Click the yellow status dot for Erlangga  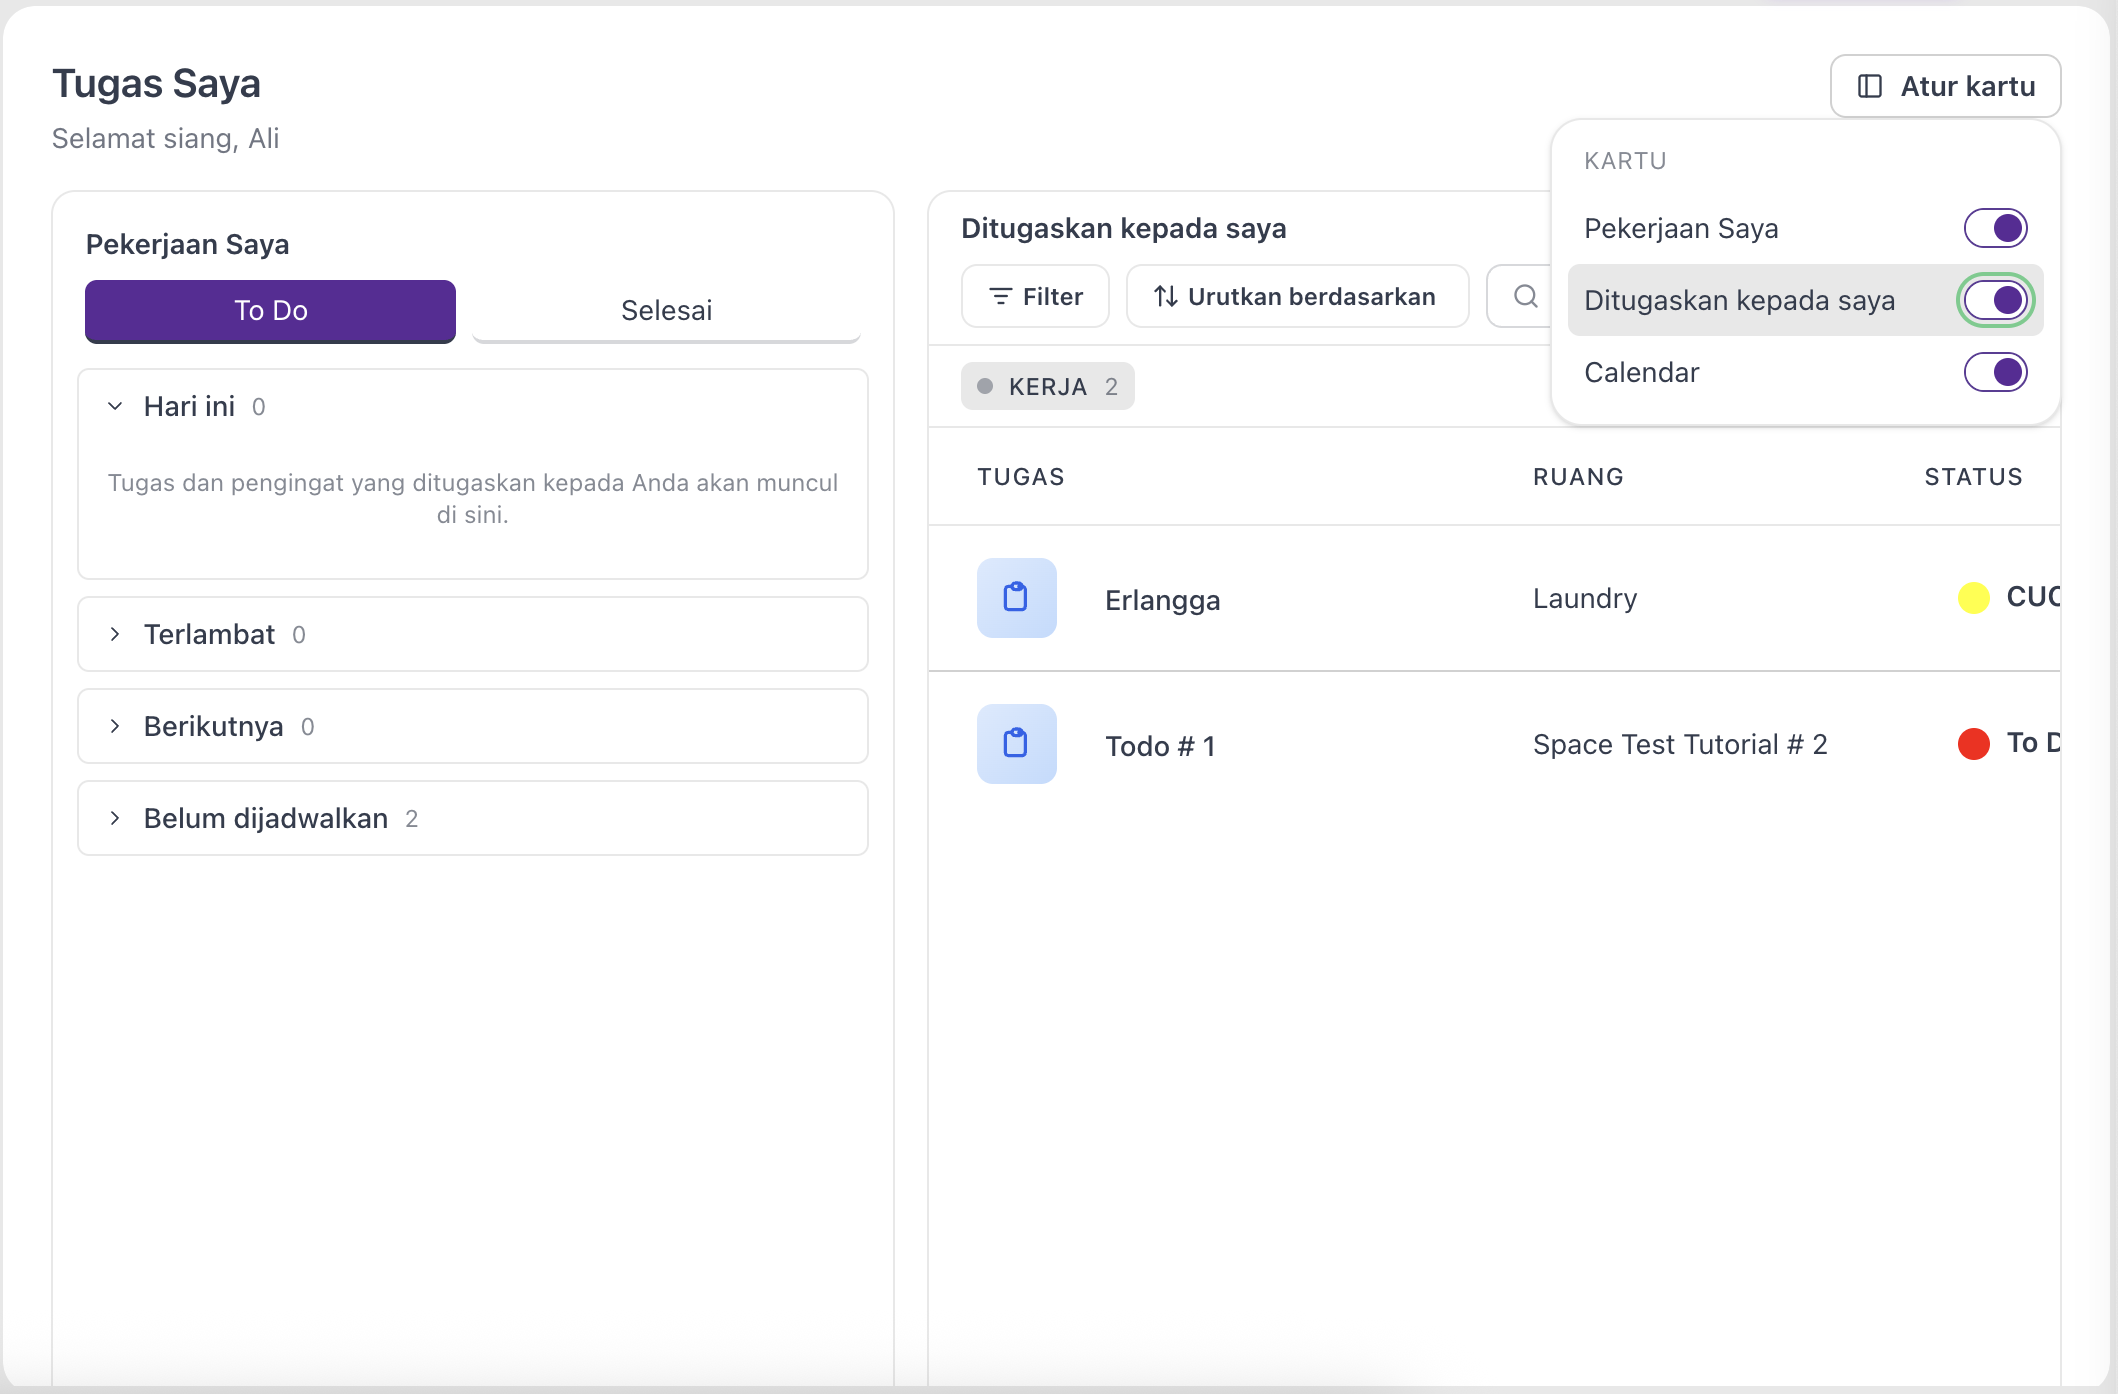click(1974, 598)
